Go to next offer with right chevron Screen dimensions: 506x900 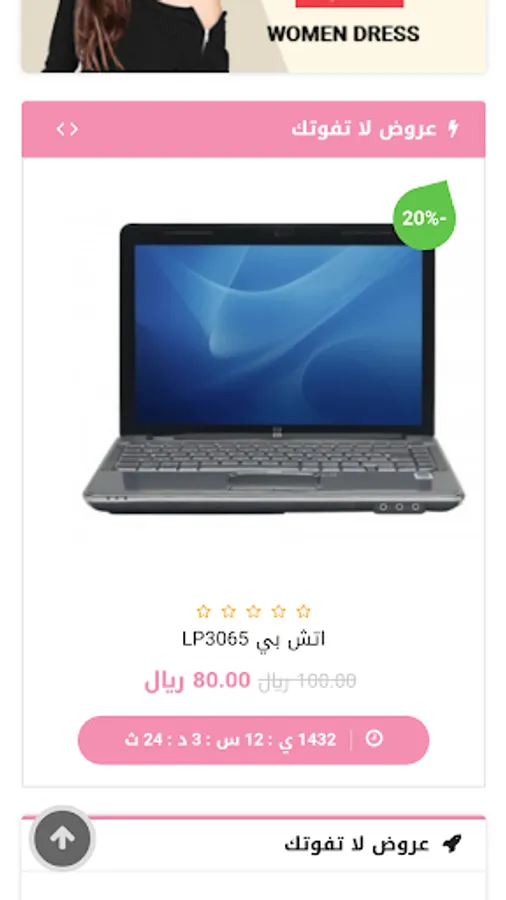74,130
